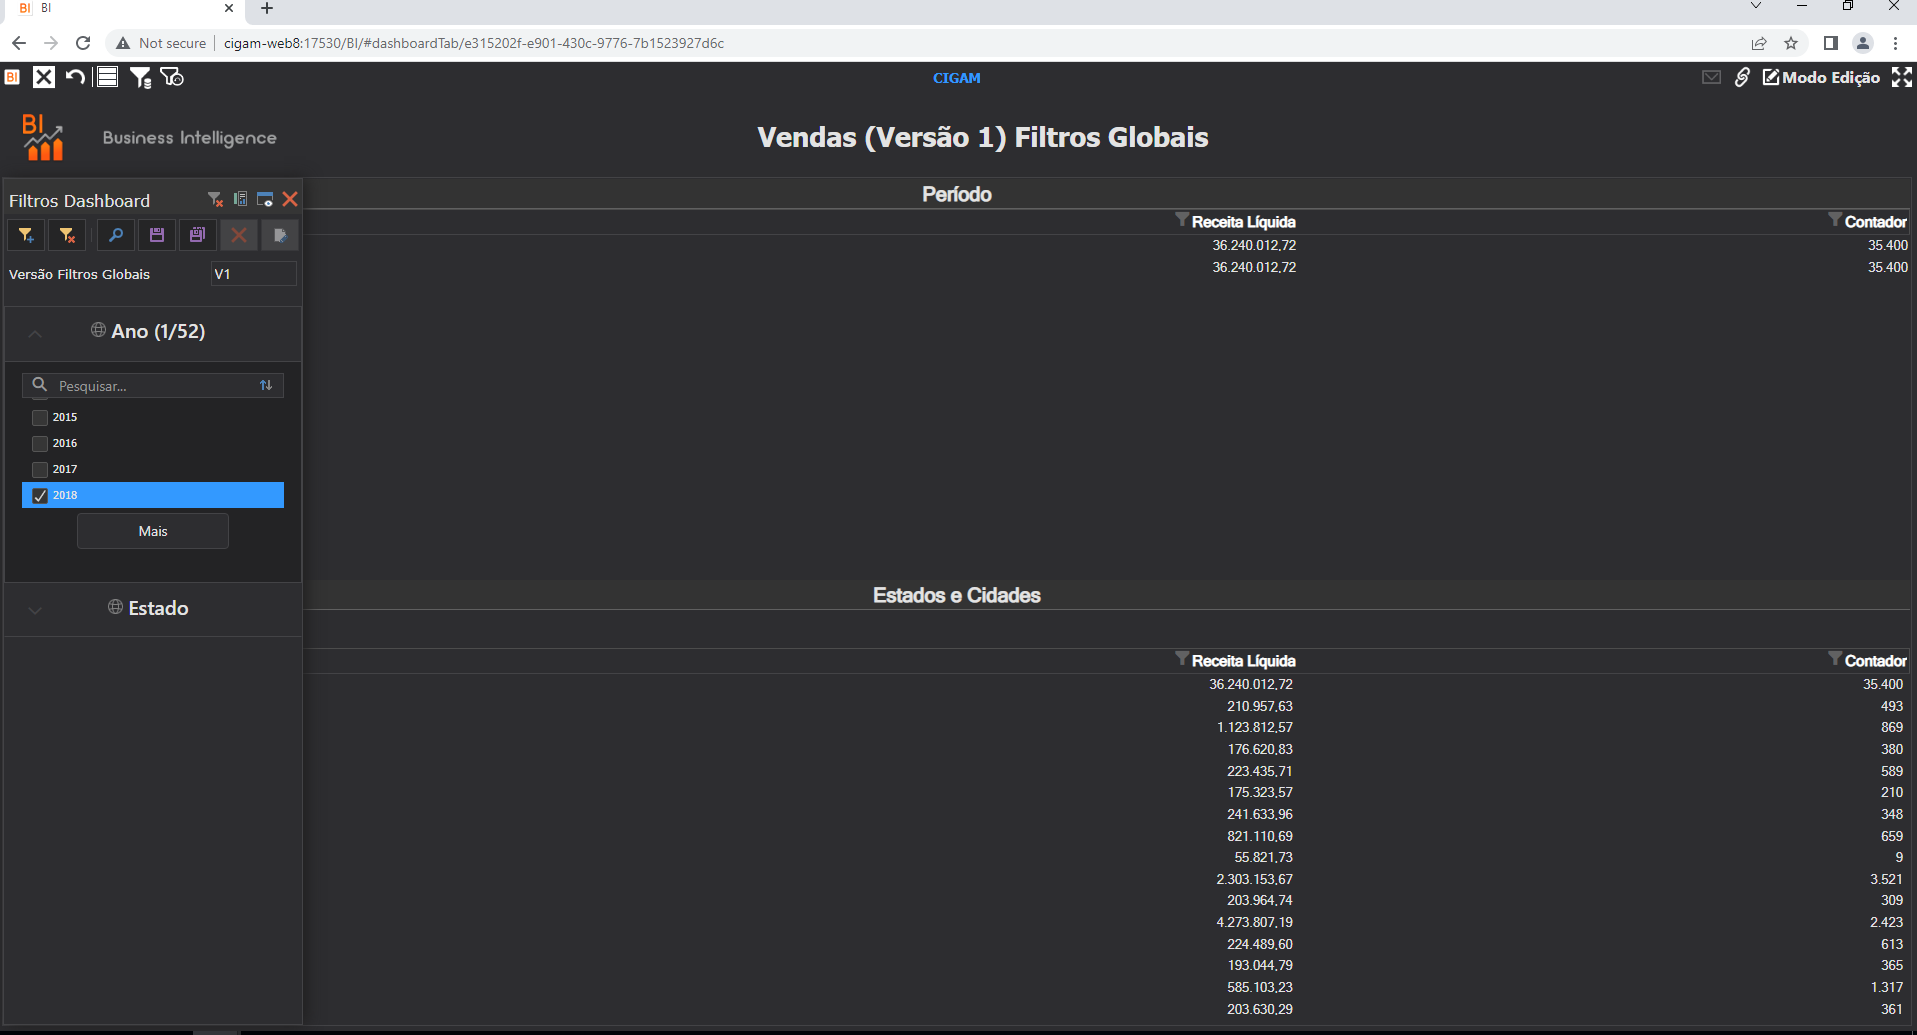Check the 2016 year checkbox
1917x1035 pixels.
[40, 444]
